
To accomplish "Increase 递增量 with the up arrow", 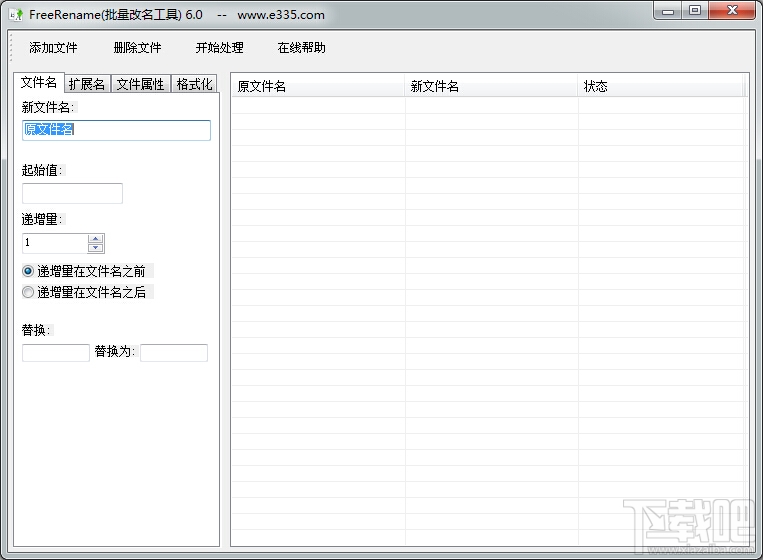I will click(x=96, y=238).
